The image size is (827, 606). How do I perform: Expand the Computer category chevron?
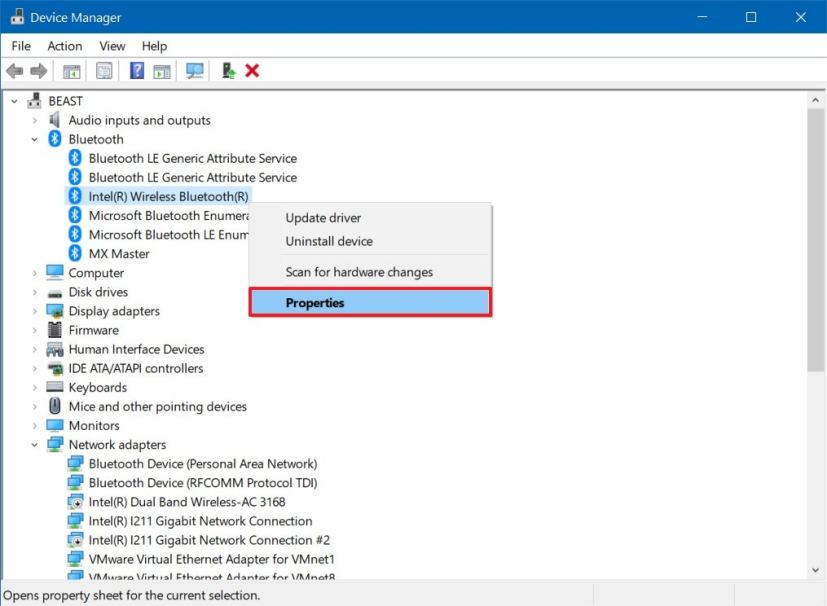click(35, 273)
